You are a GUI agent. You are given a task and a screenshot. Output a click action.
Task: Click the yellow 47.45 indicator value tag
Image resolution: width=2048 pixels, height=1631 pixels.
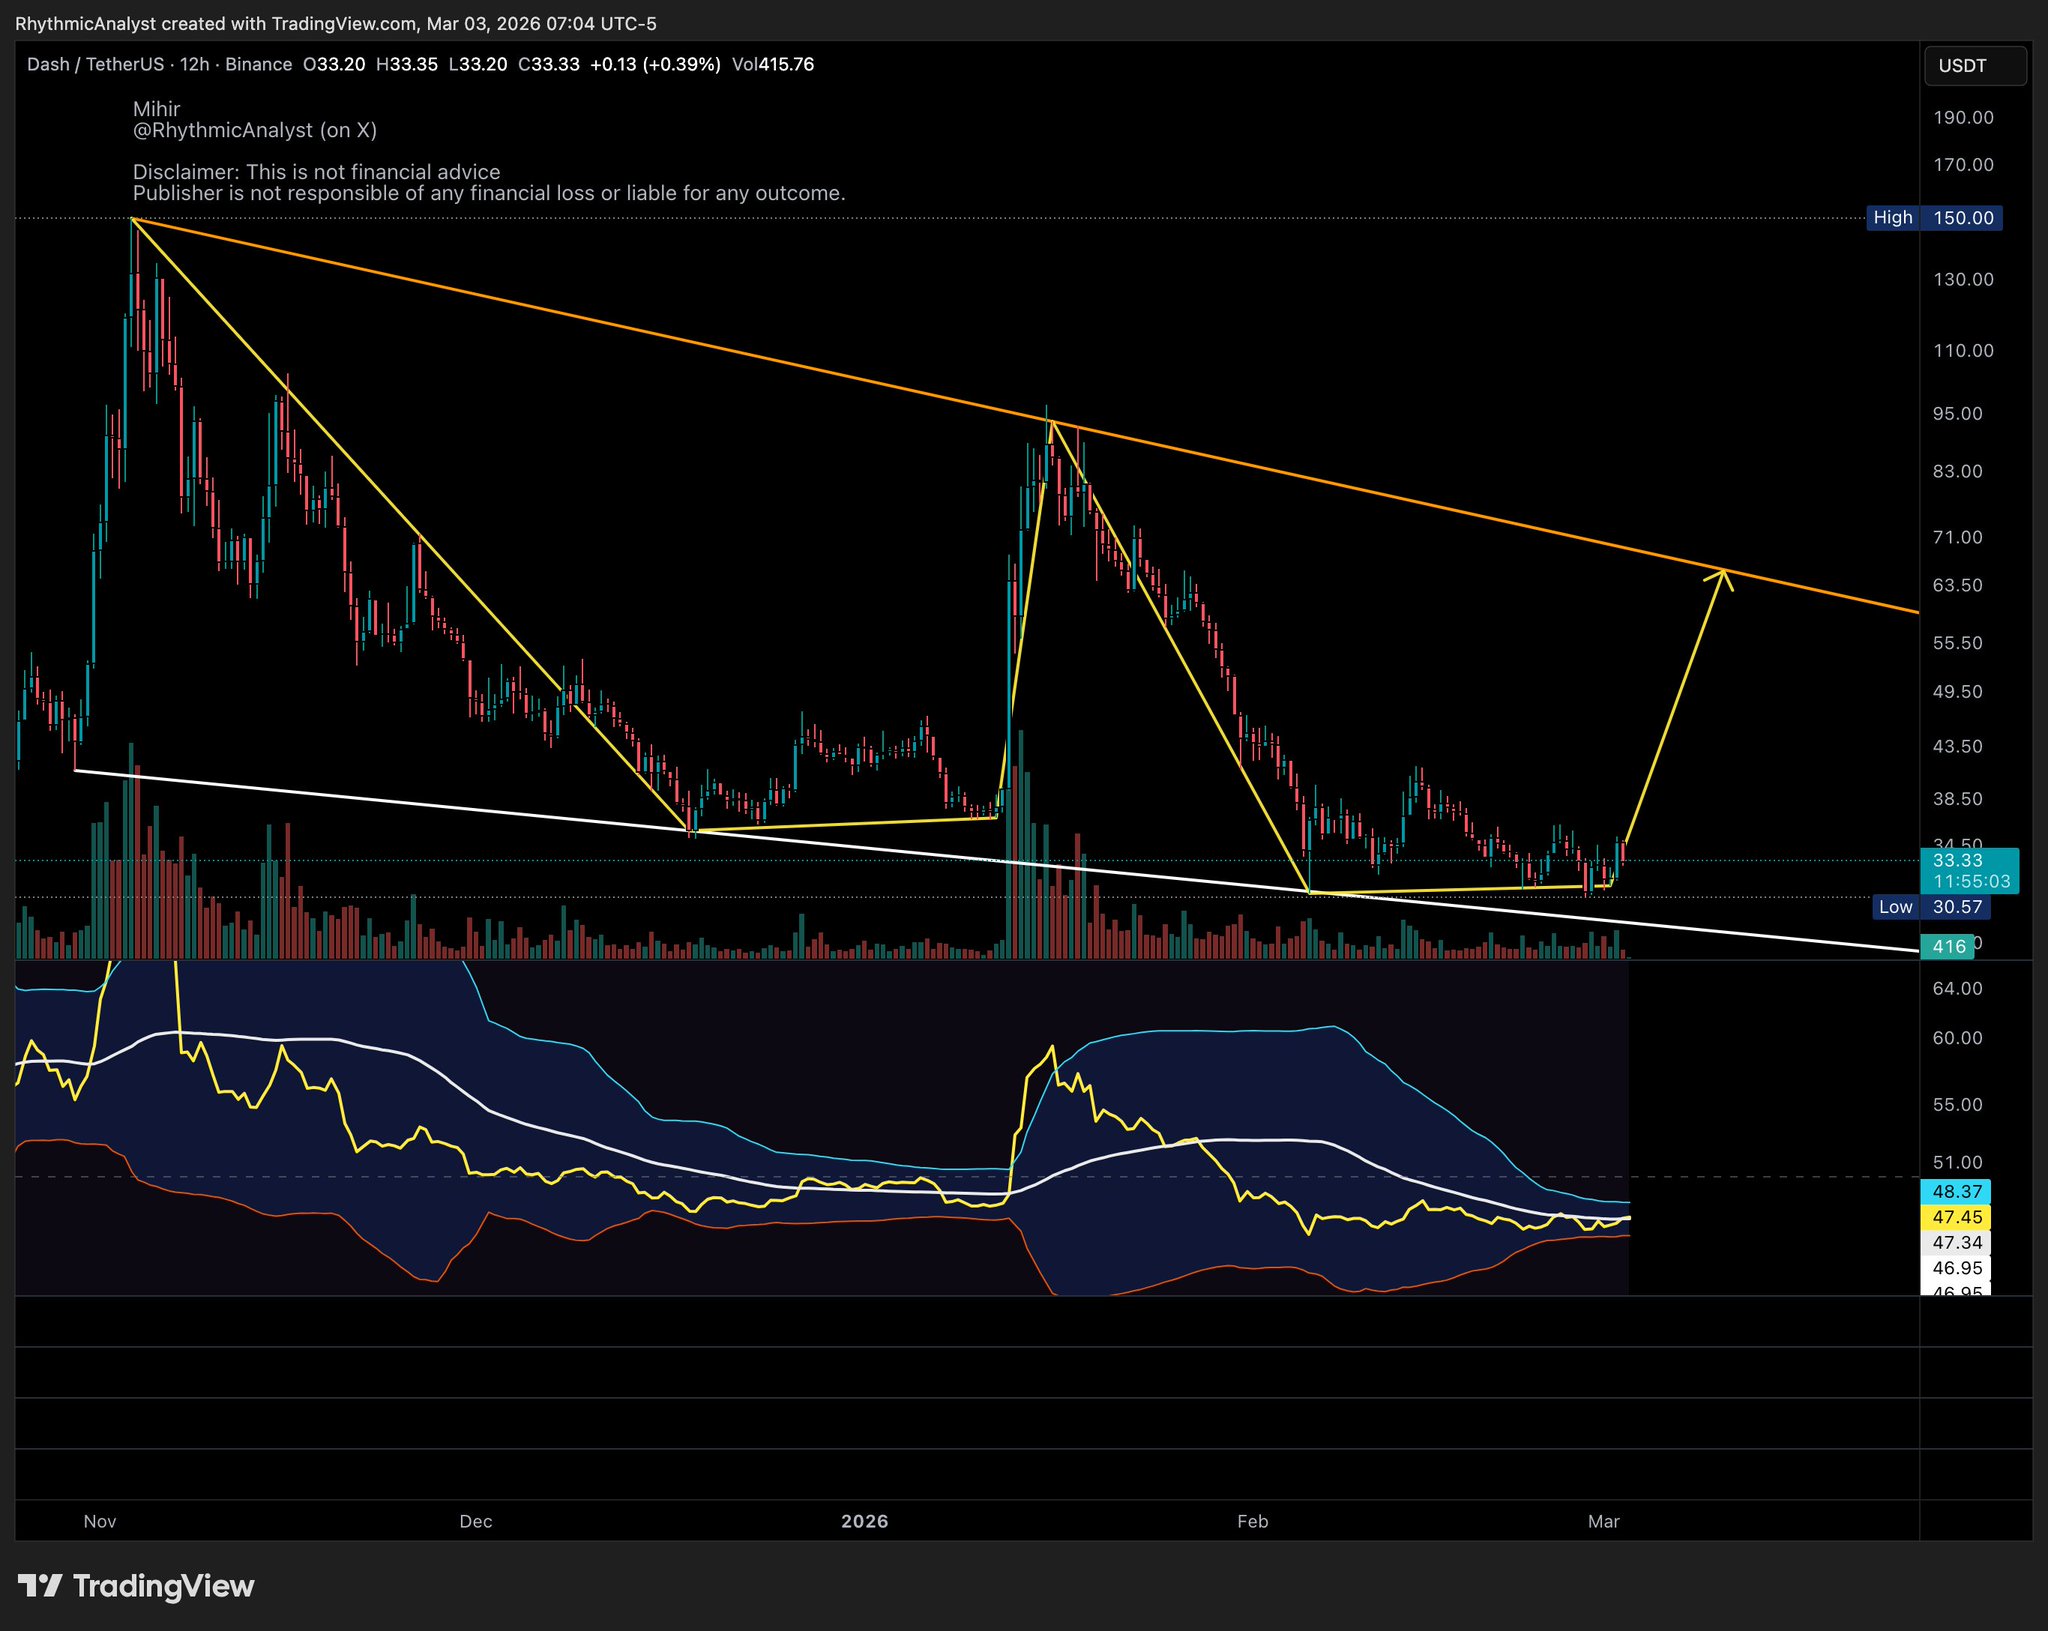(x=1956, y=1217)
